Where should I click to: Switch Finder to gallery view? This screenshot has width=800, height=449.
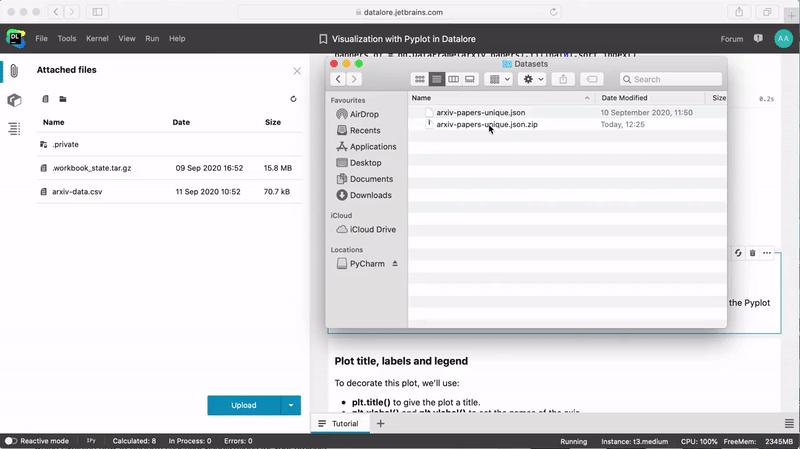click(x=470, y=79)
